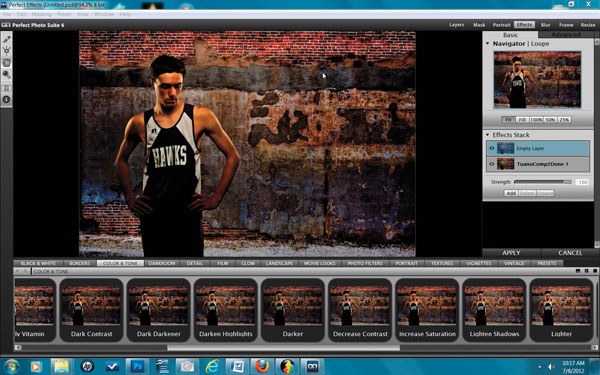Adjust the Strength slider
This screenshot has height=375, width=600.
(543, 182)
